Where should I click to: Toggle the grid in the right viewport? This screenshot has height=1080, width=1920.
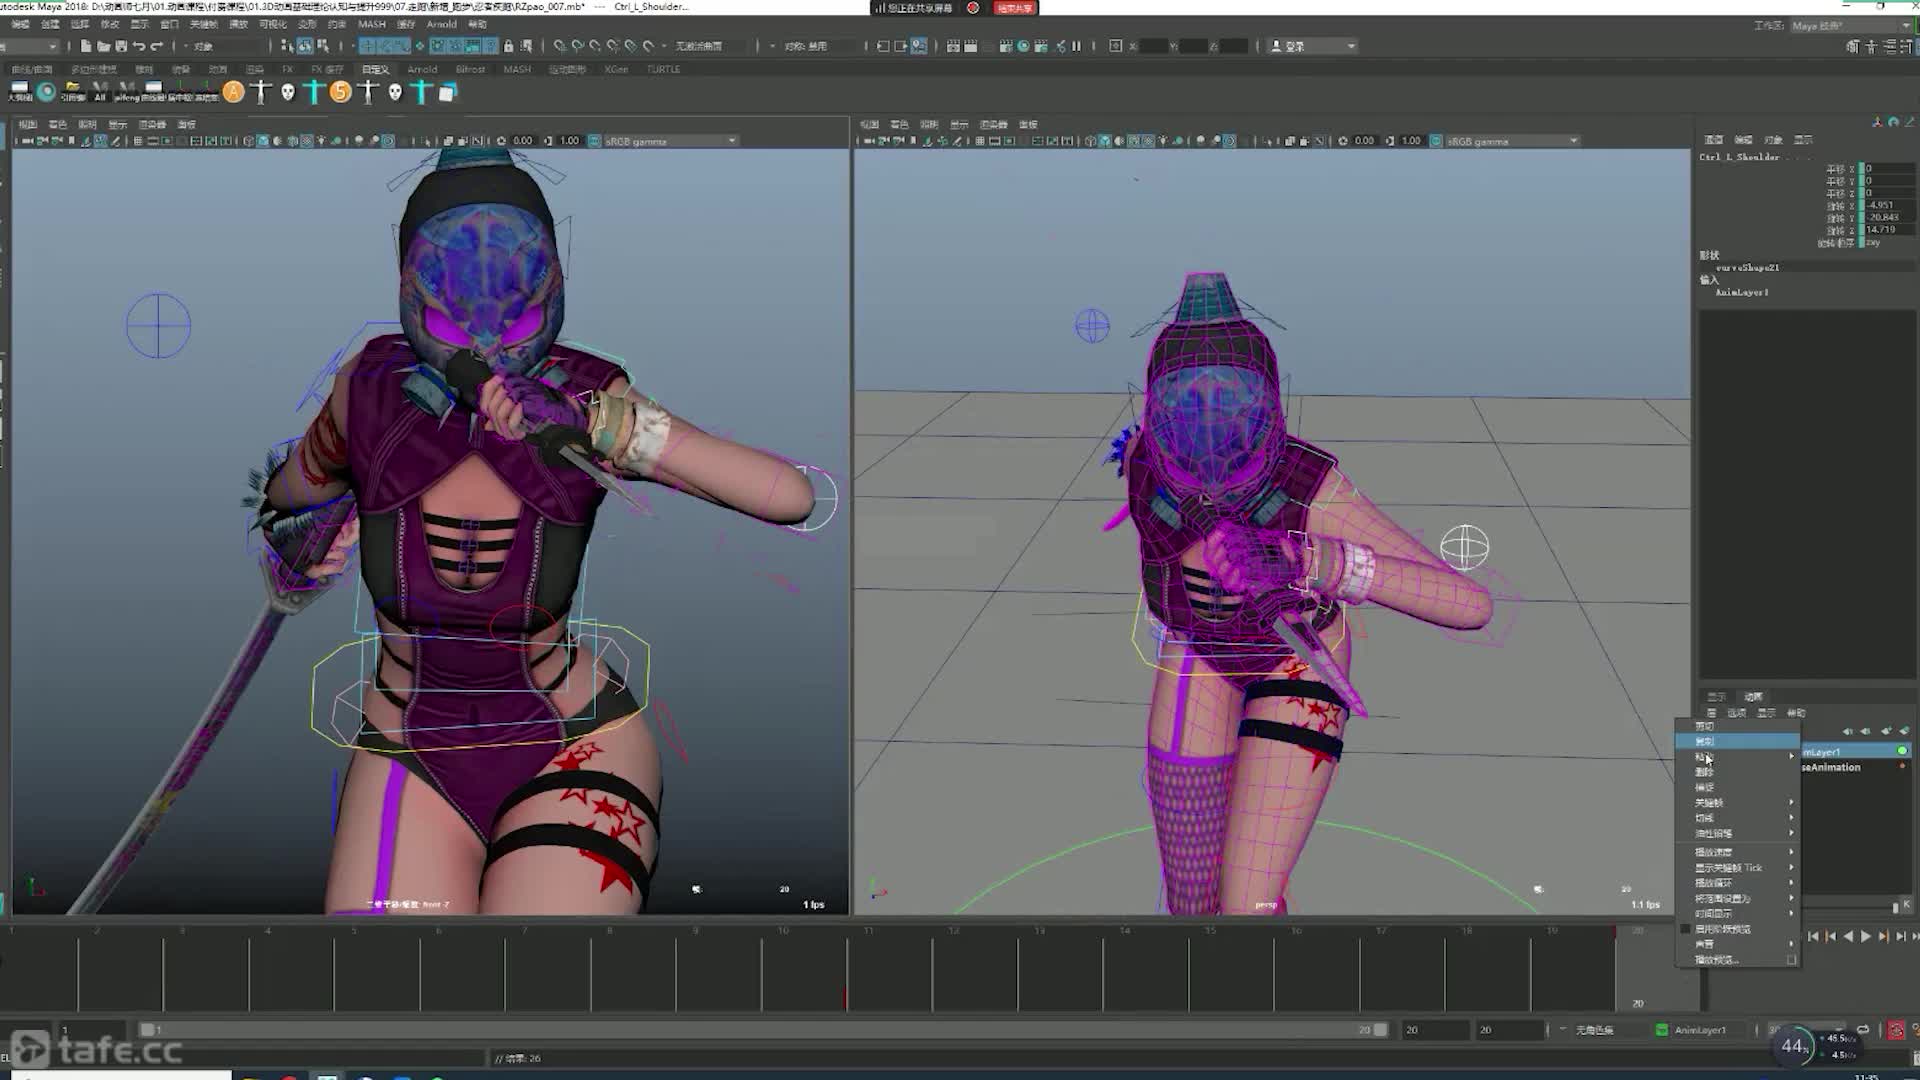click(x=980, y=141)
